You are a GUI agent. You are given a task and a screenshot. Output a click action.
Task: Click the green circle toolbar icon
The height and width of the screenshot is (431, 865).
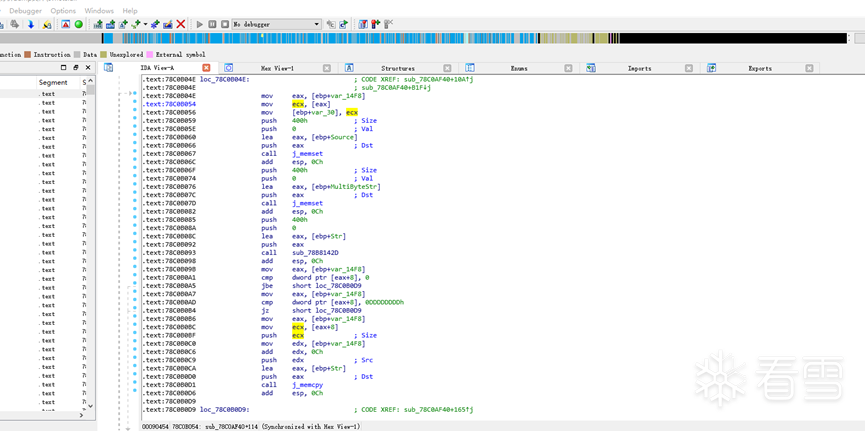click(x=79, y=24)
